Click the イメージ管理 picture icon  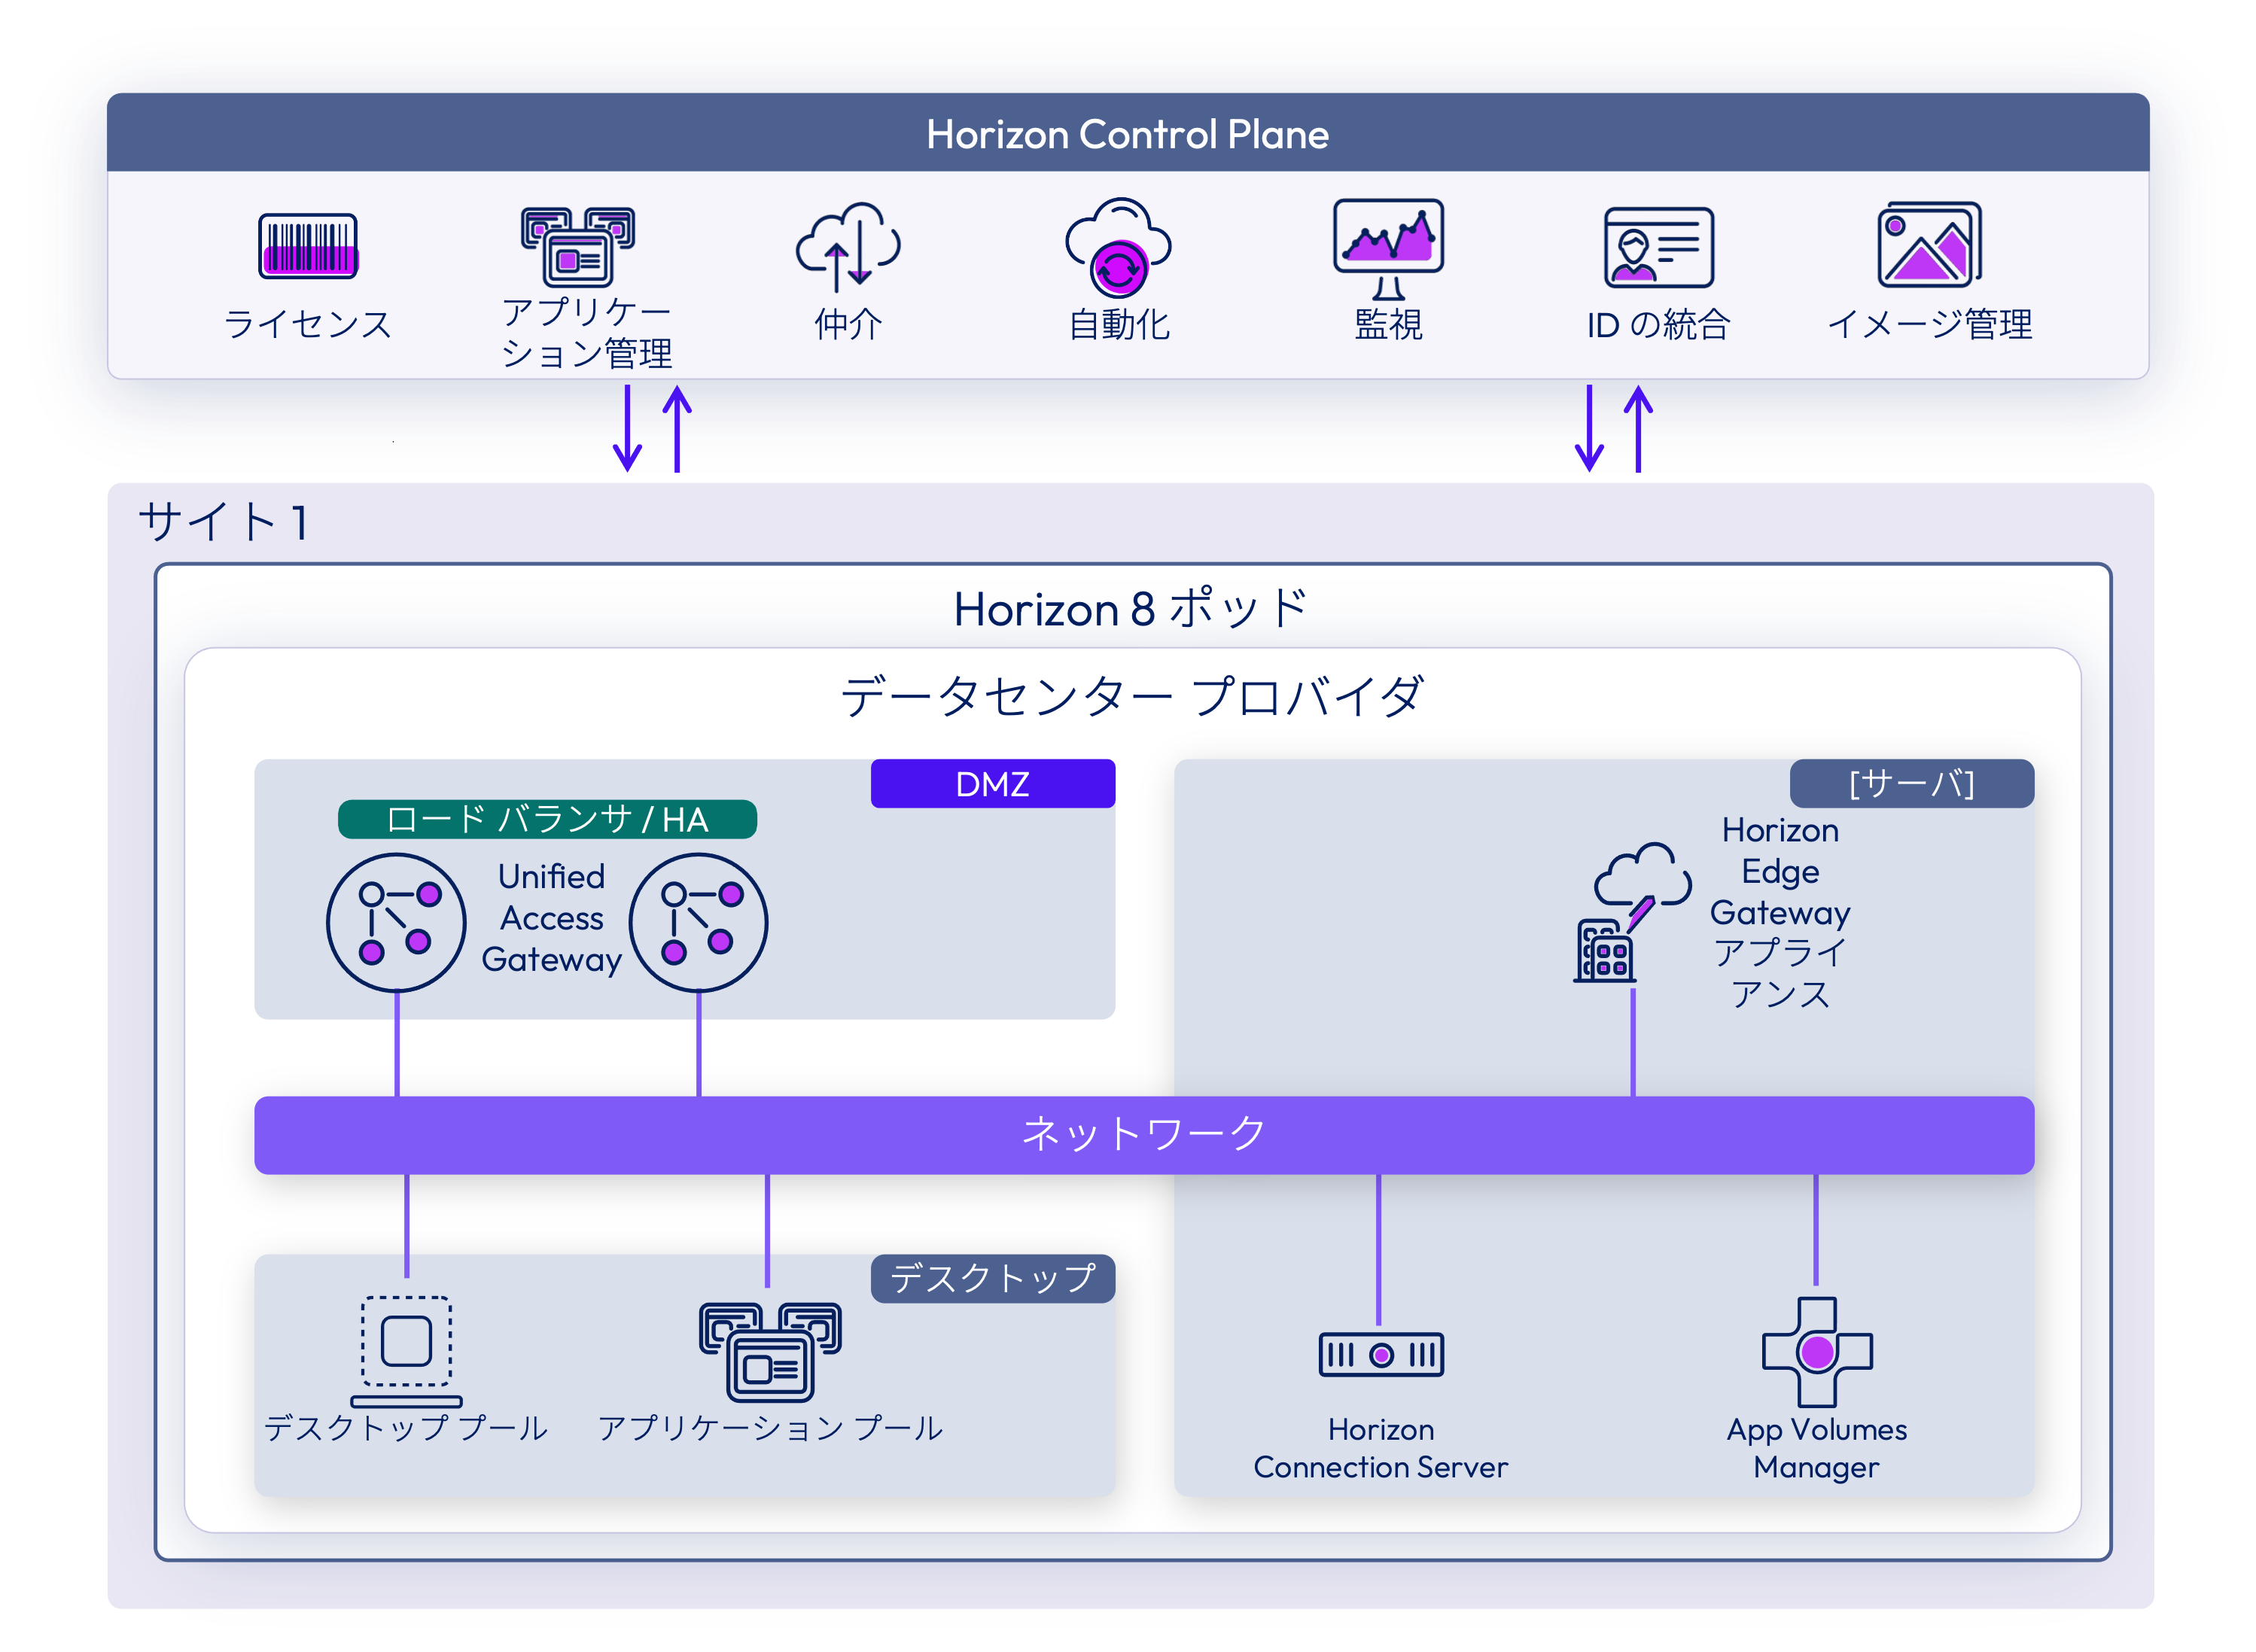coord(1929,244)
